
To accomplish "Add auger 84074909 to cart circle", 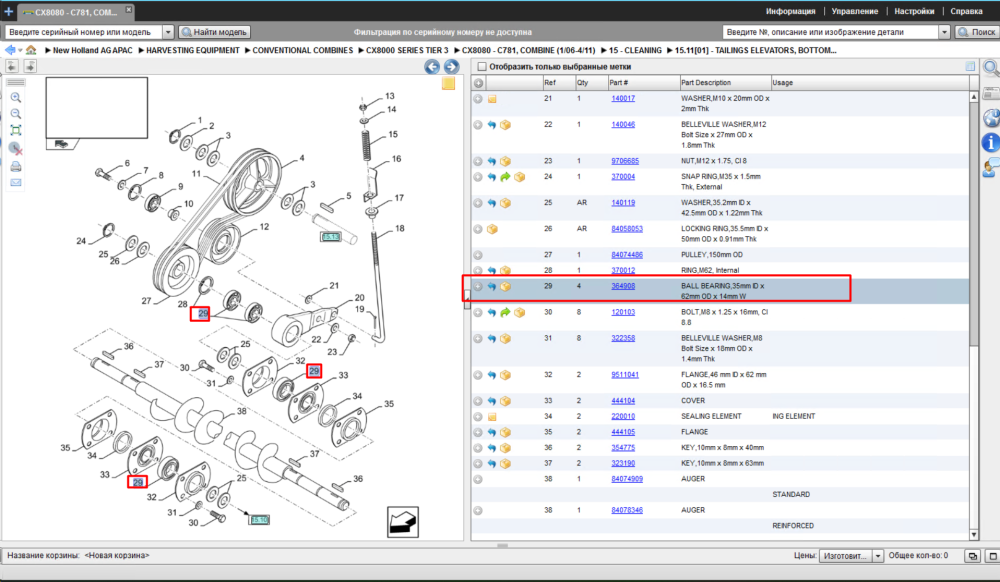I will (478, 479).
